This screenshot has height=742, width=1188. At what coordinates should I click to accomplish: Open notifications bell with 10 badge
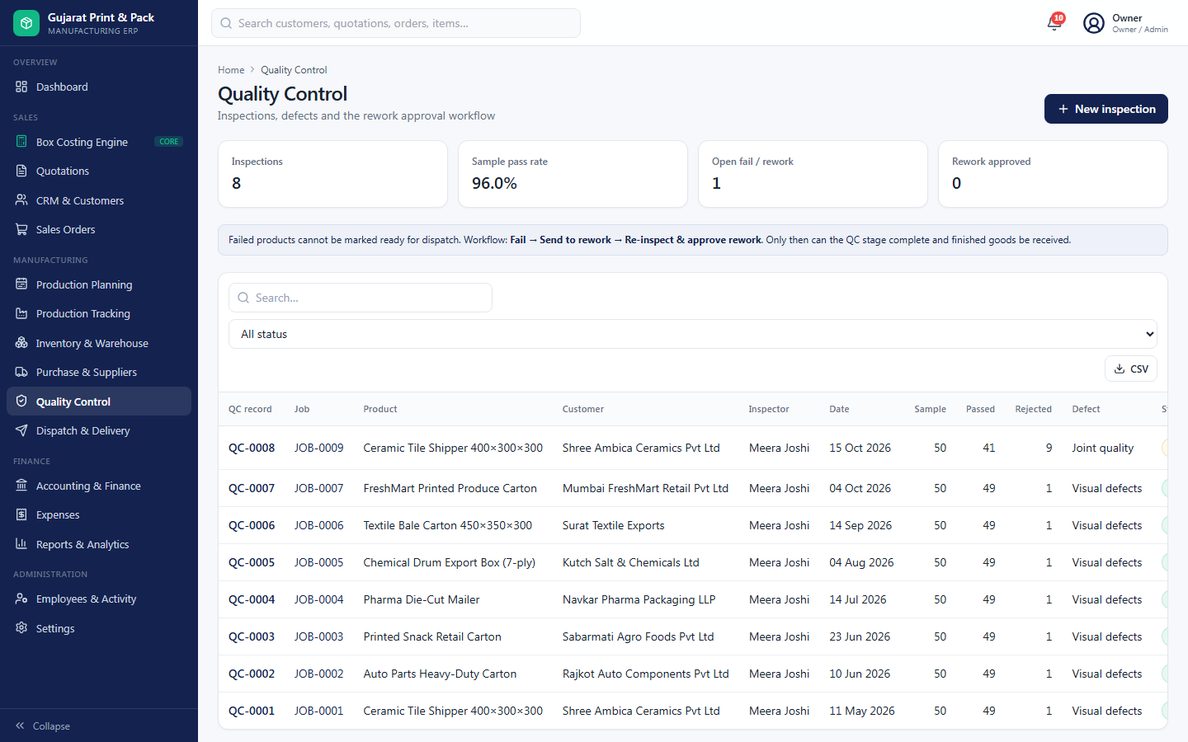pyautogui.click(x=1054, y=23)
